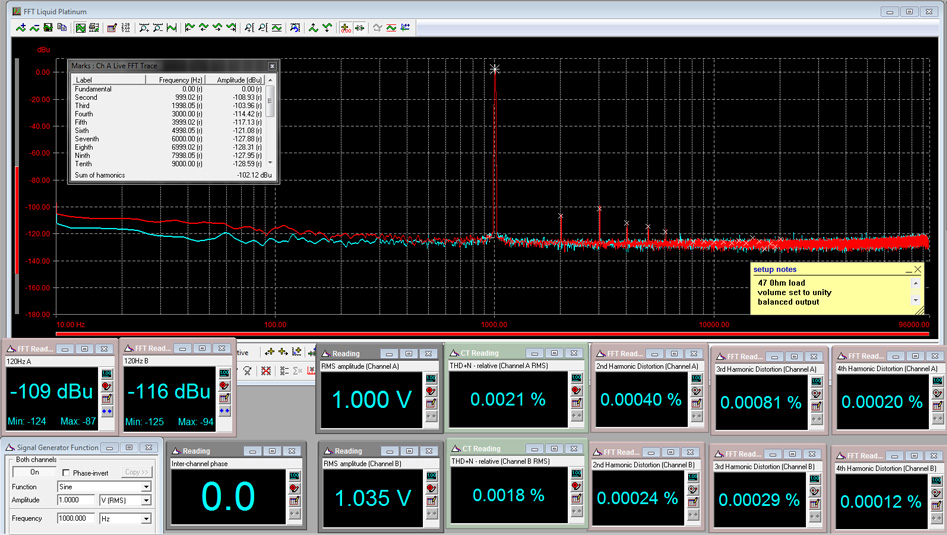Viewport: 947px width, 535px height.
Task: Click the 1.035 V Channel B reading
Action: click(373, 498)
